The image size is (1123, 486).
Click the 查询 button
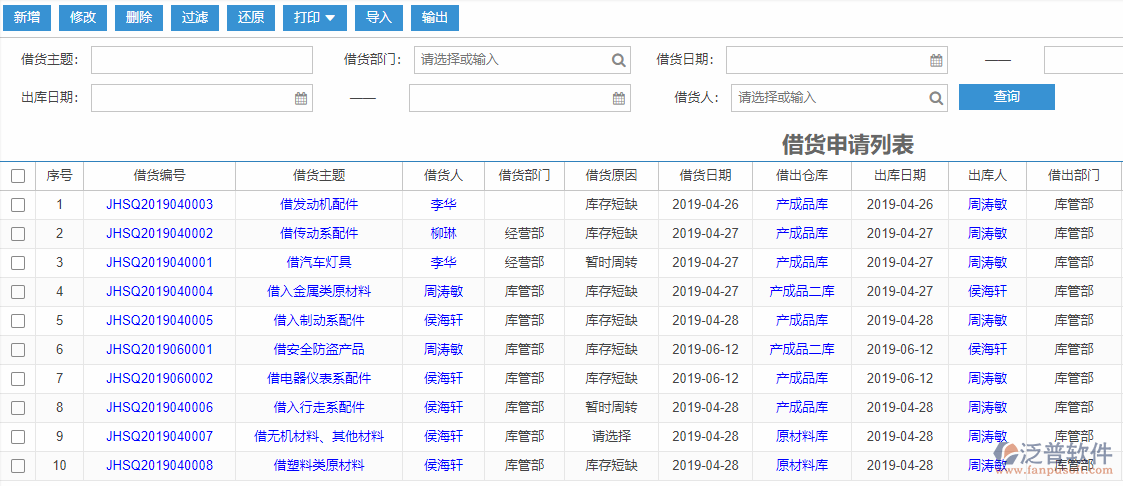point(1007,97)
